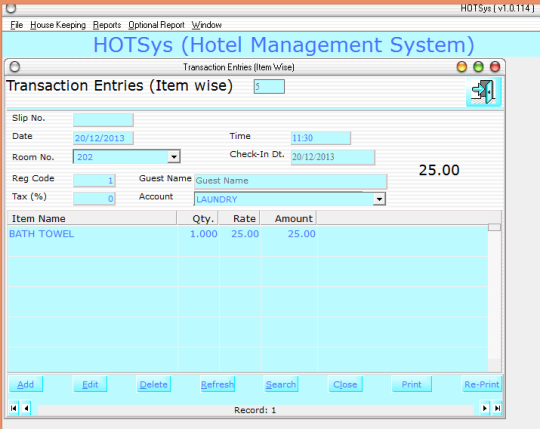Click the Check-In Dt. field
Image resolution: width=540 pixels, height=429 pixels.
click(x=333, y=157)
